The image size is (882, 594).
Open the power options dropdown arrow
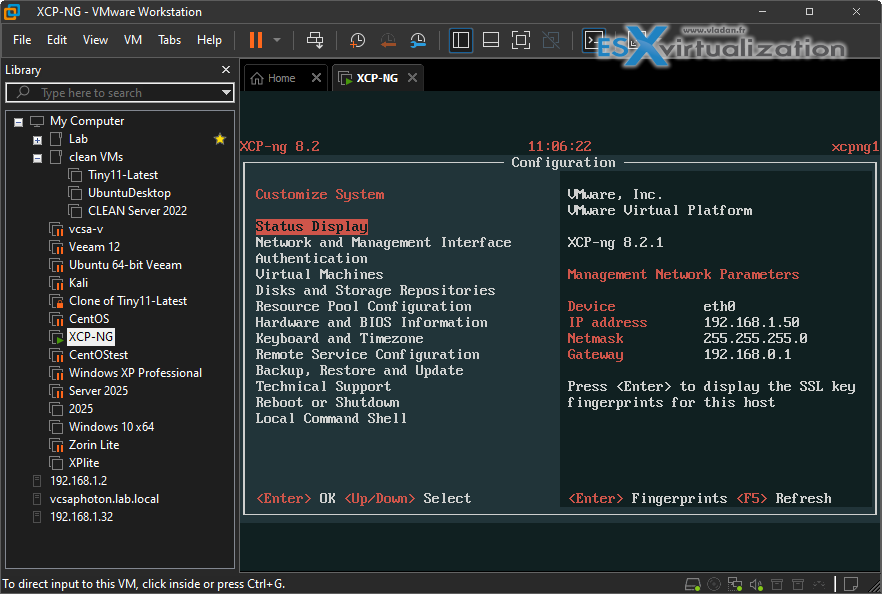click(277, 40)
